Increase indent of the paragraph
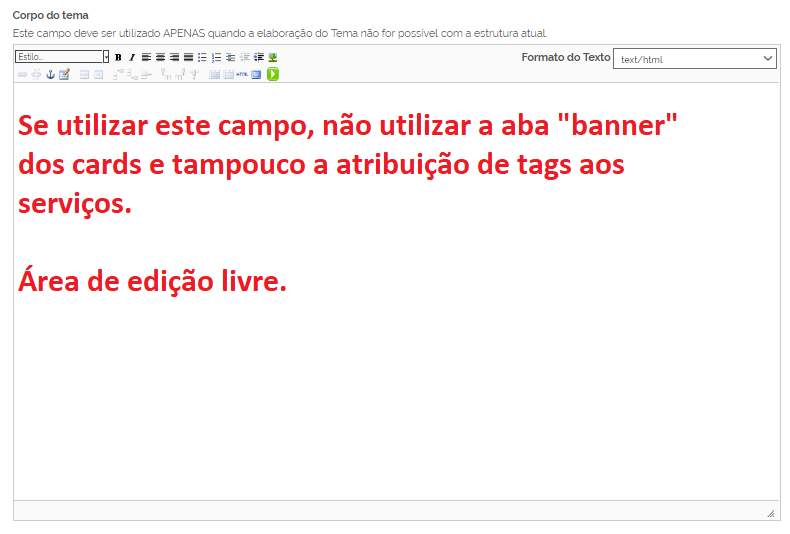This screenshot has width=790, height=534. (258, 57)
